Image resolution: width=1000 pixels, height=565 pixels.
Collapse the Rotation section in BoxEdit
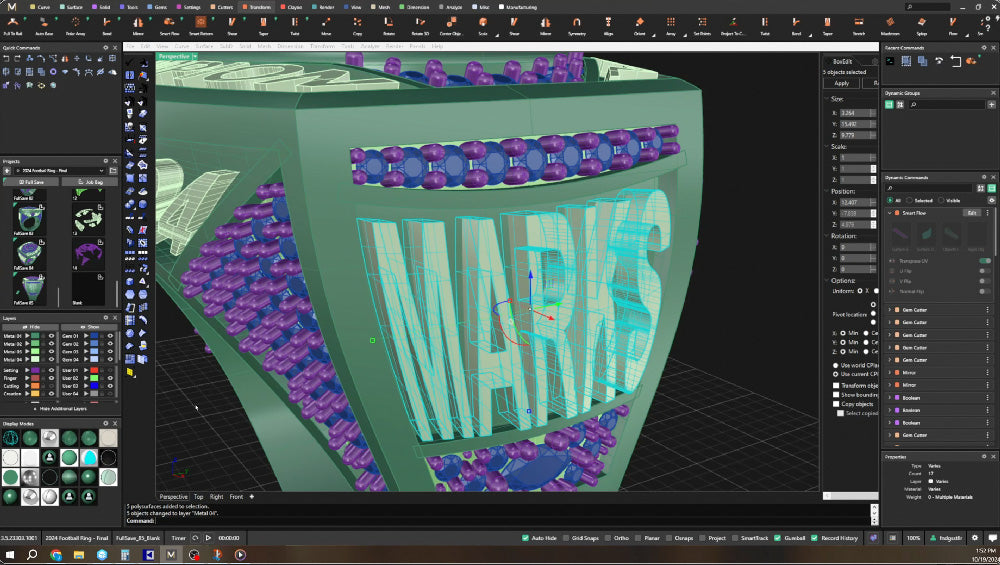click(x=826, y=236)
